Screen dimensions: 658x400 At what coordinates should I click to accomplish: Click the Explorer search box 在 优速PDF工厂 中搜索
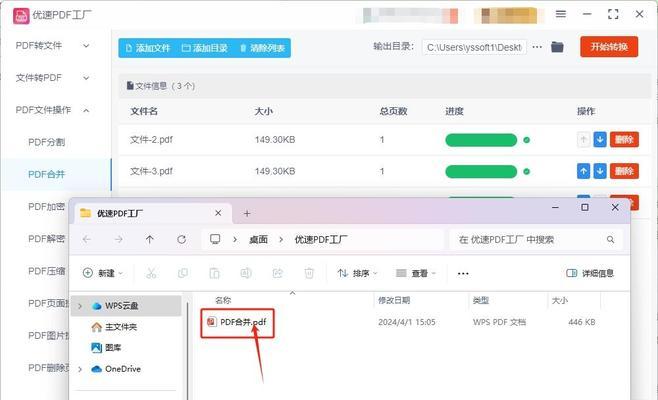click(536, 240)
